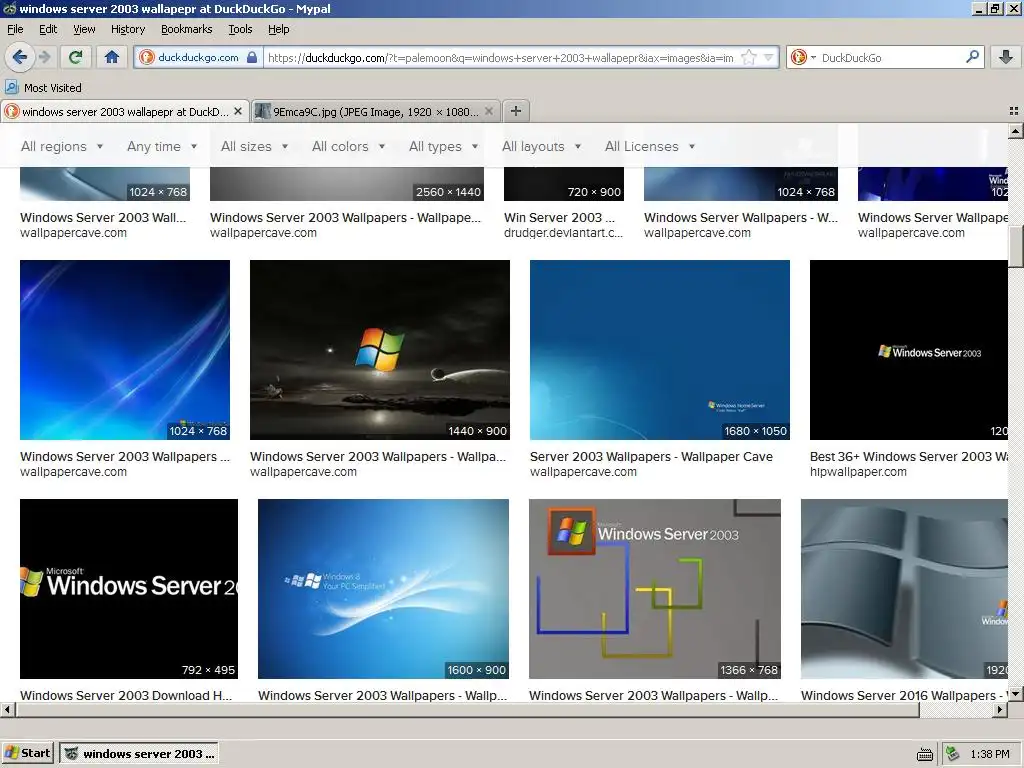This screenshot has height=768, width=1024.
Task: Open a new tab with plus
Action: pos(516,111)
